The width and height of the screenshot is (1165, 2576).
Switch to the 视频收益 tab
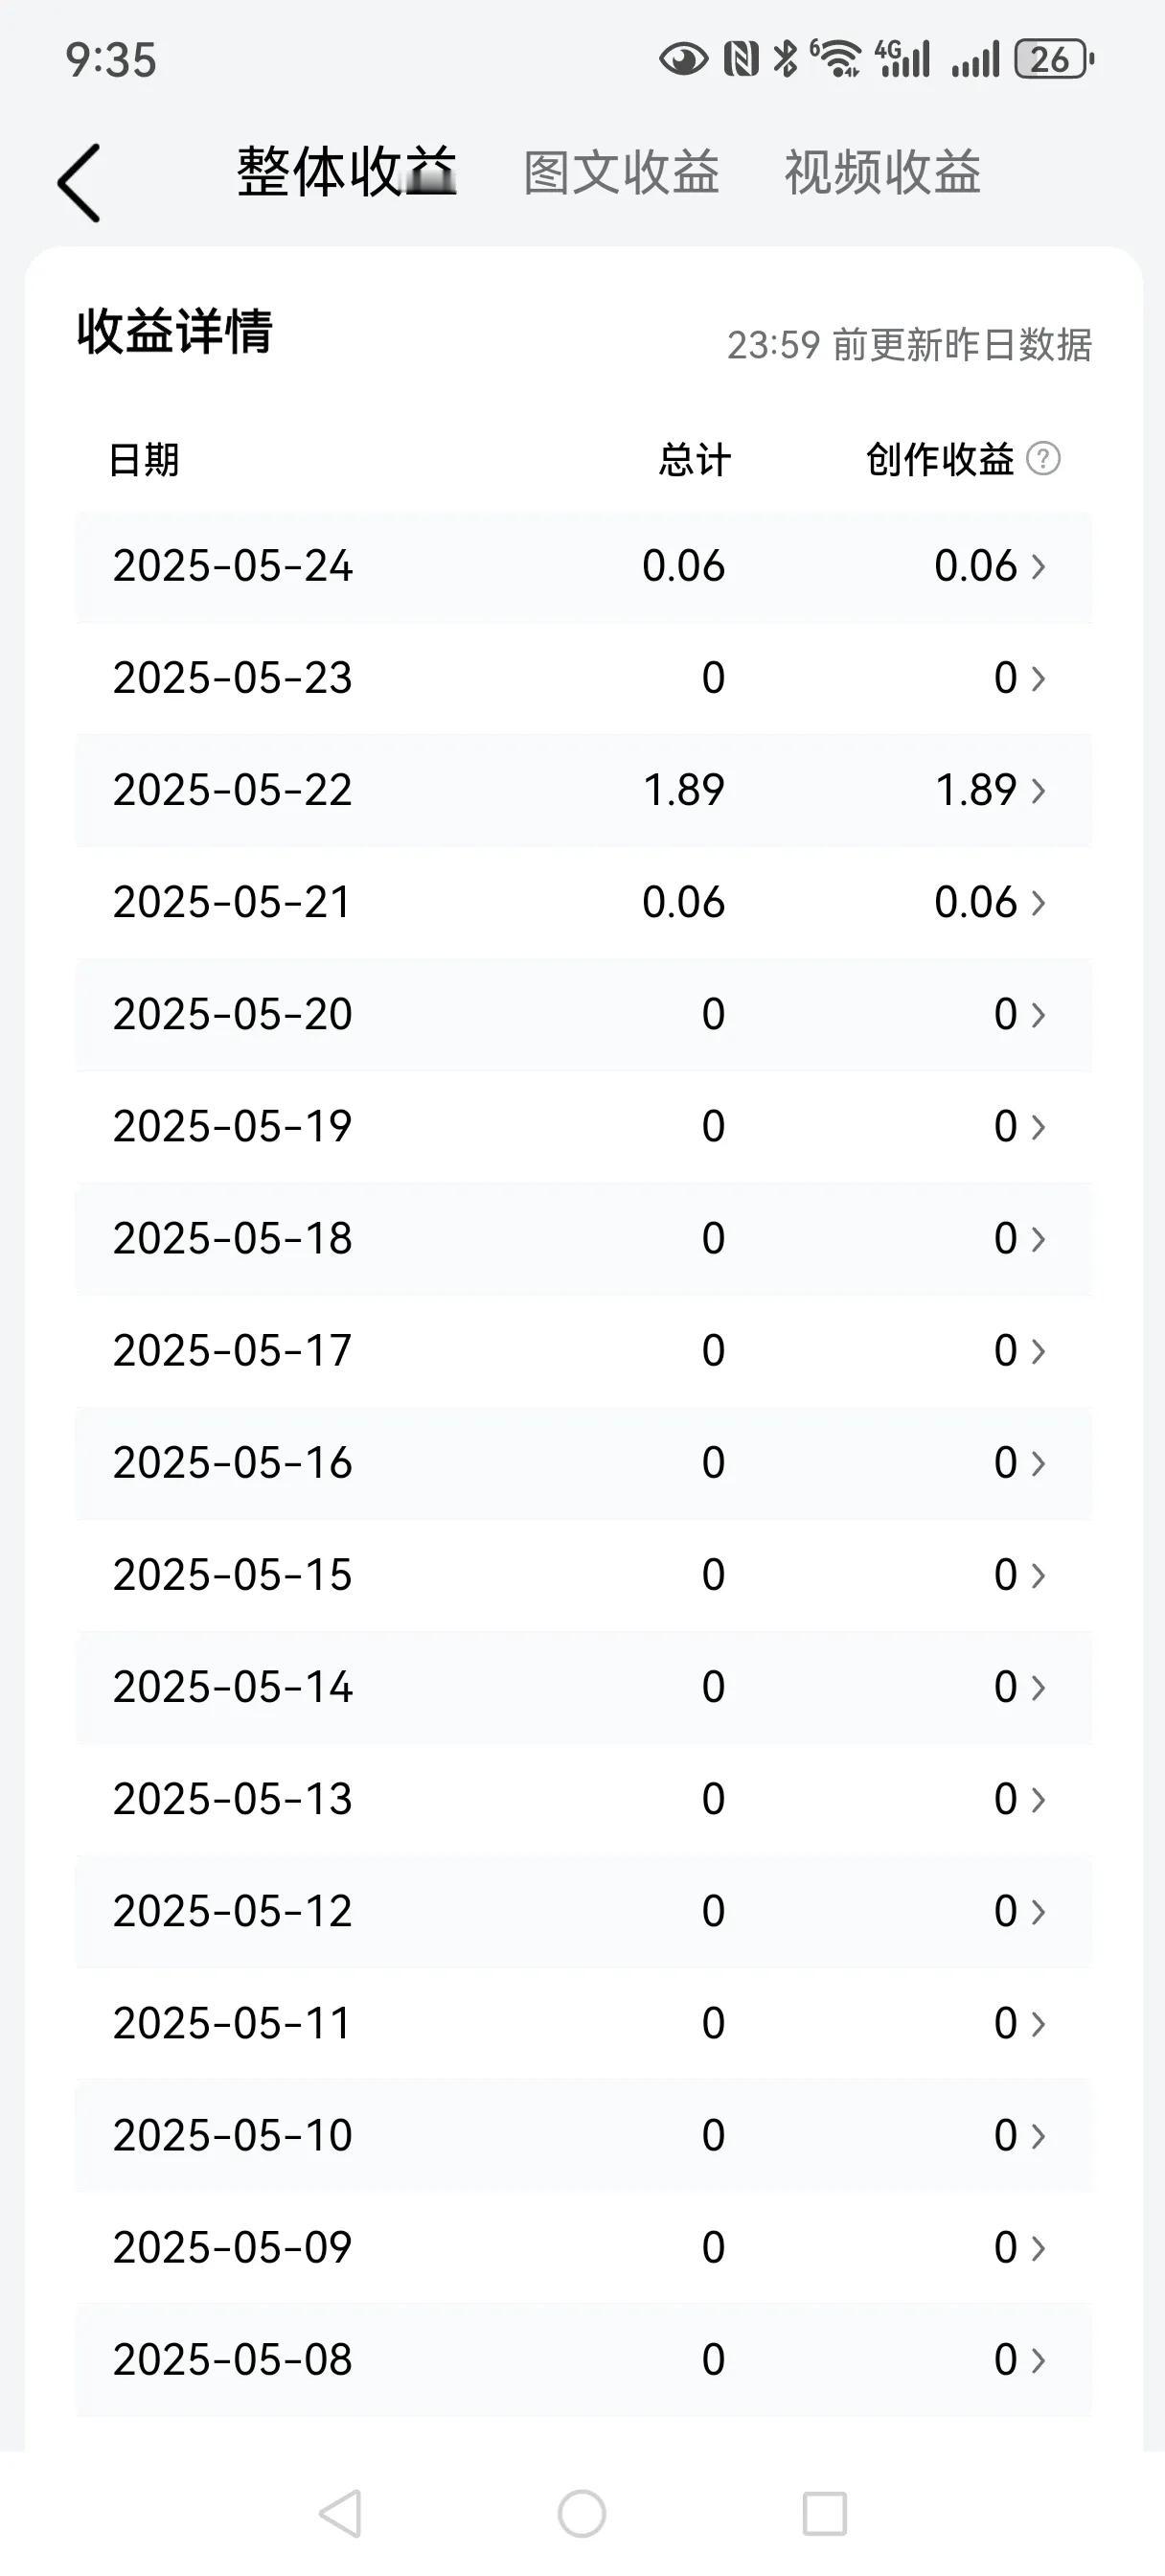[883, 172]
